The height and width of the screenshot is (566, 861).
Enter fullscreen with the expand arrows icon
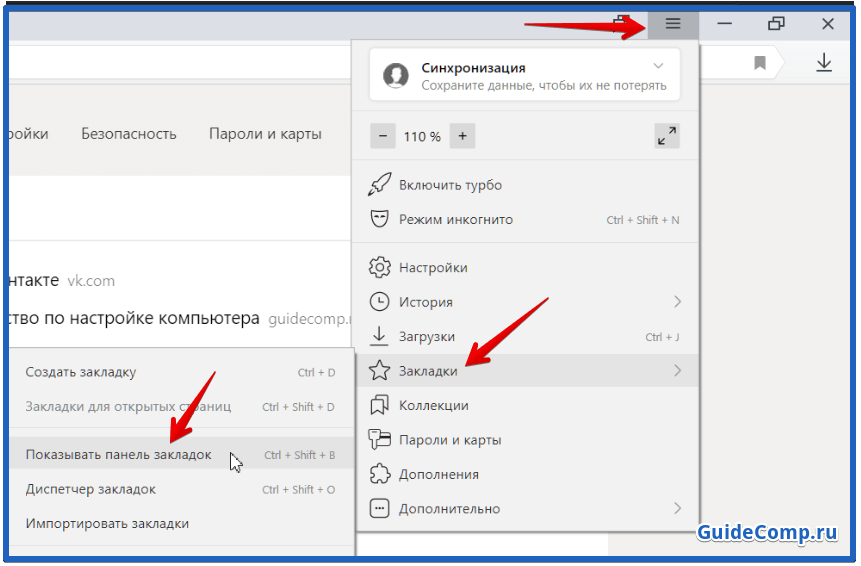667,136
